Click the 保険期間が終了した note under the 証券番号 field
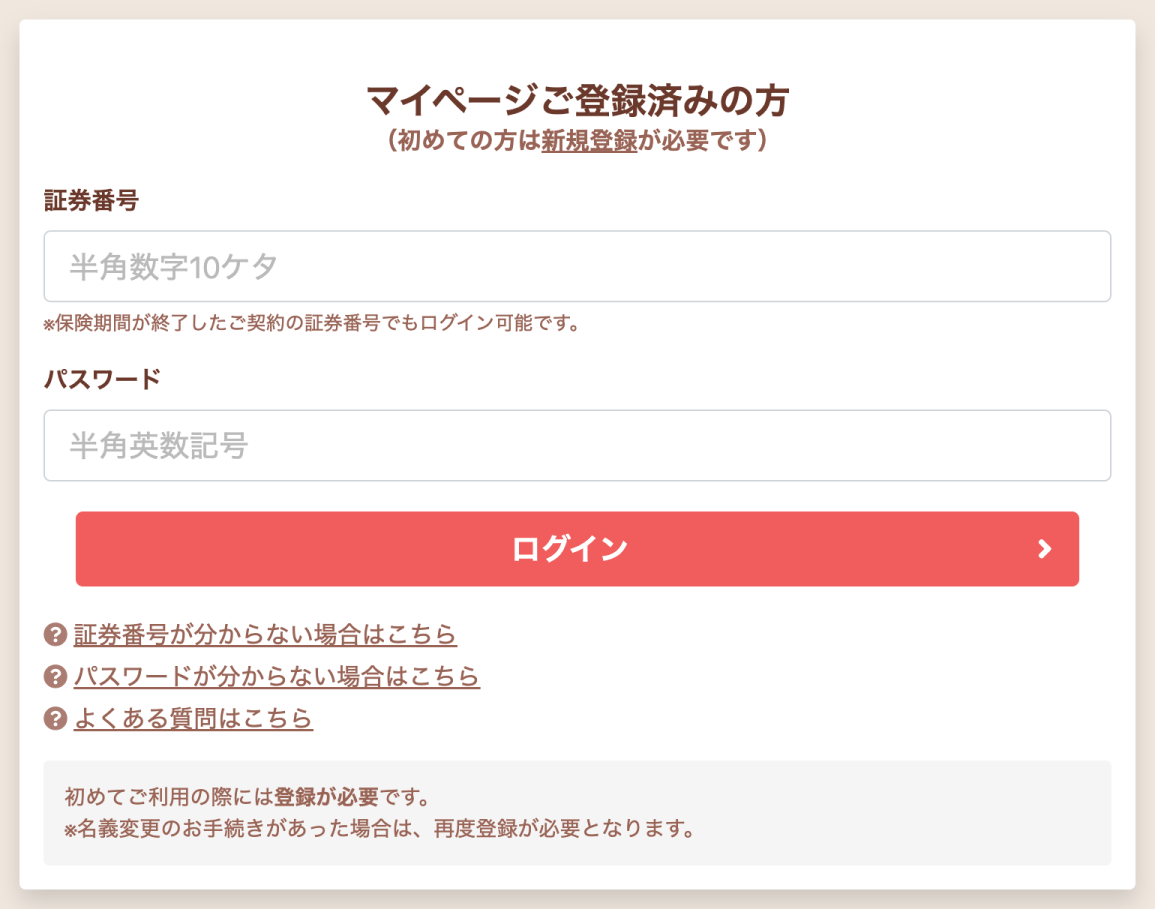This screenshot has height=909, width=1155. (312, 323)
